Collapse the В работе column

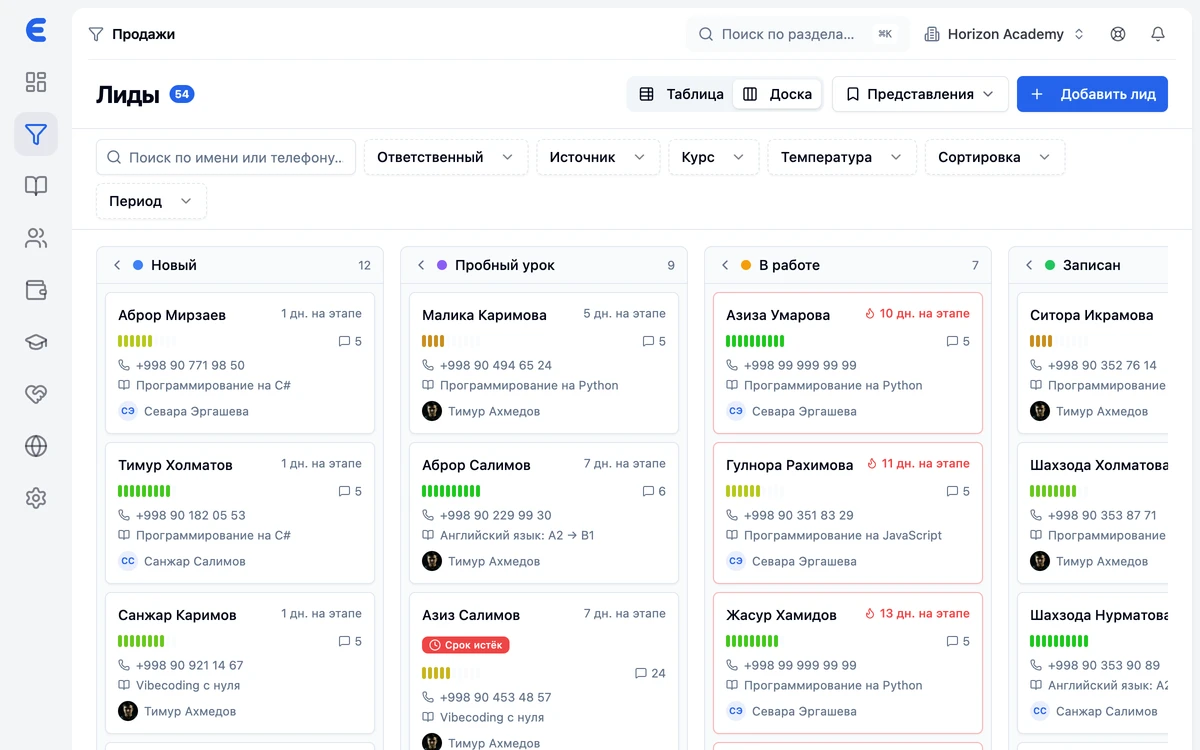pyautogui.click(x=725, y=265)
